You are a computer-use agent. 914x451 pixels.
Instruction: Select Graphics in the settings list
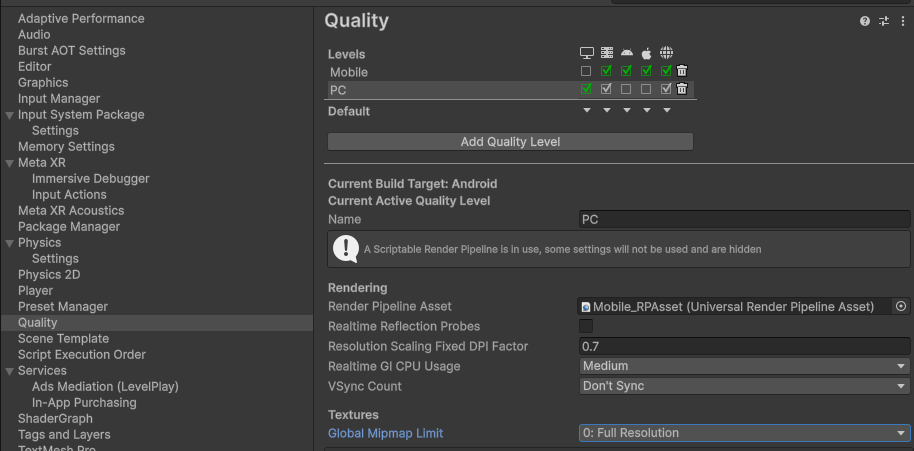pyautogui.click(x=43, y=83)
